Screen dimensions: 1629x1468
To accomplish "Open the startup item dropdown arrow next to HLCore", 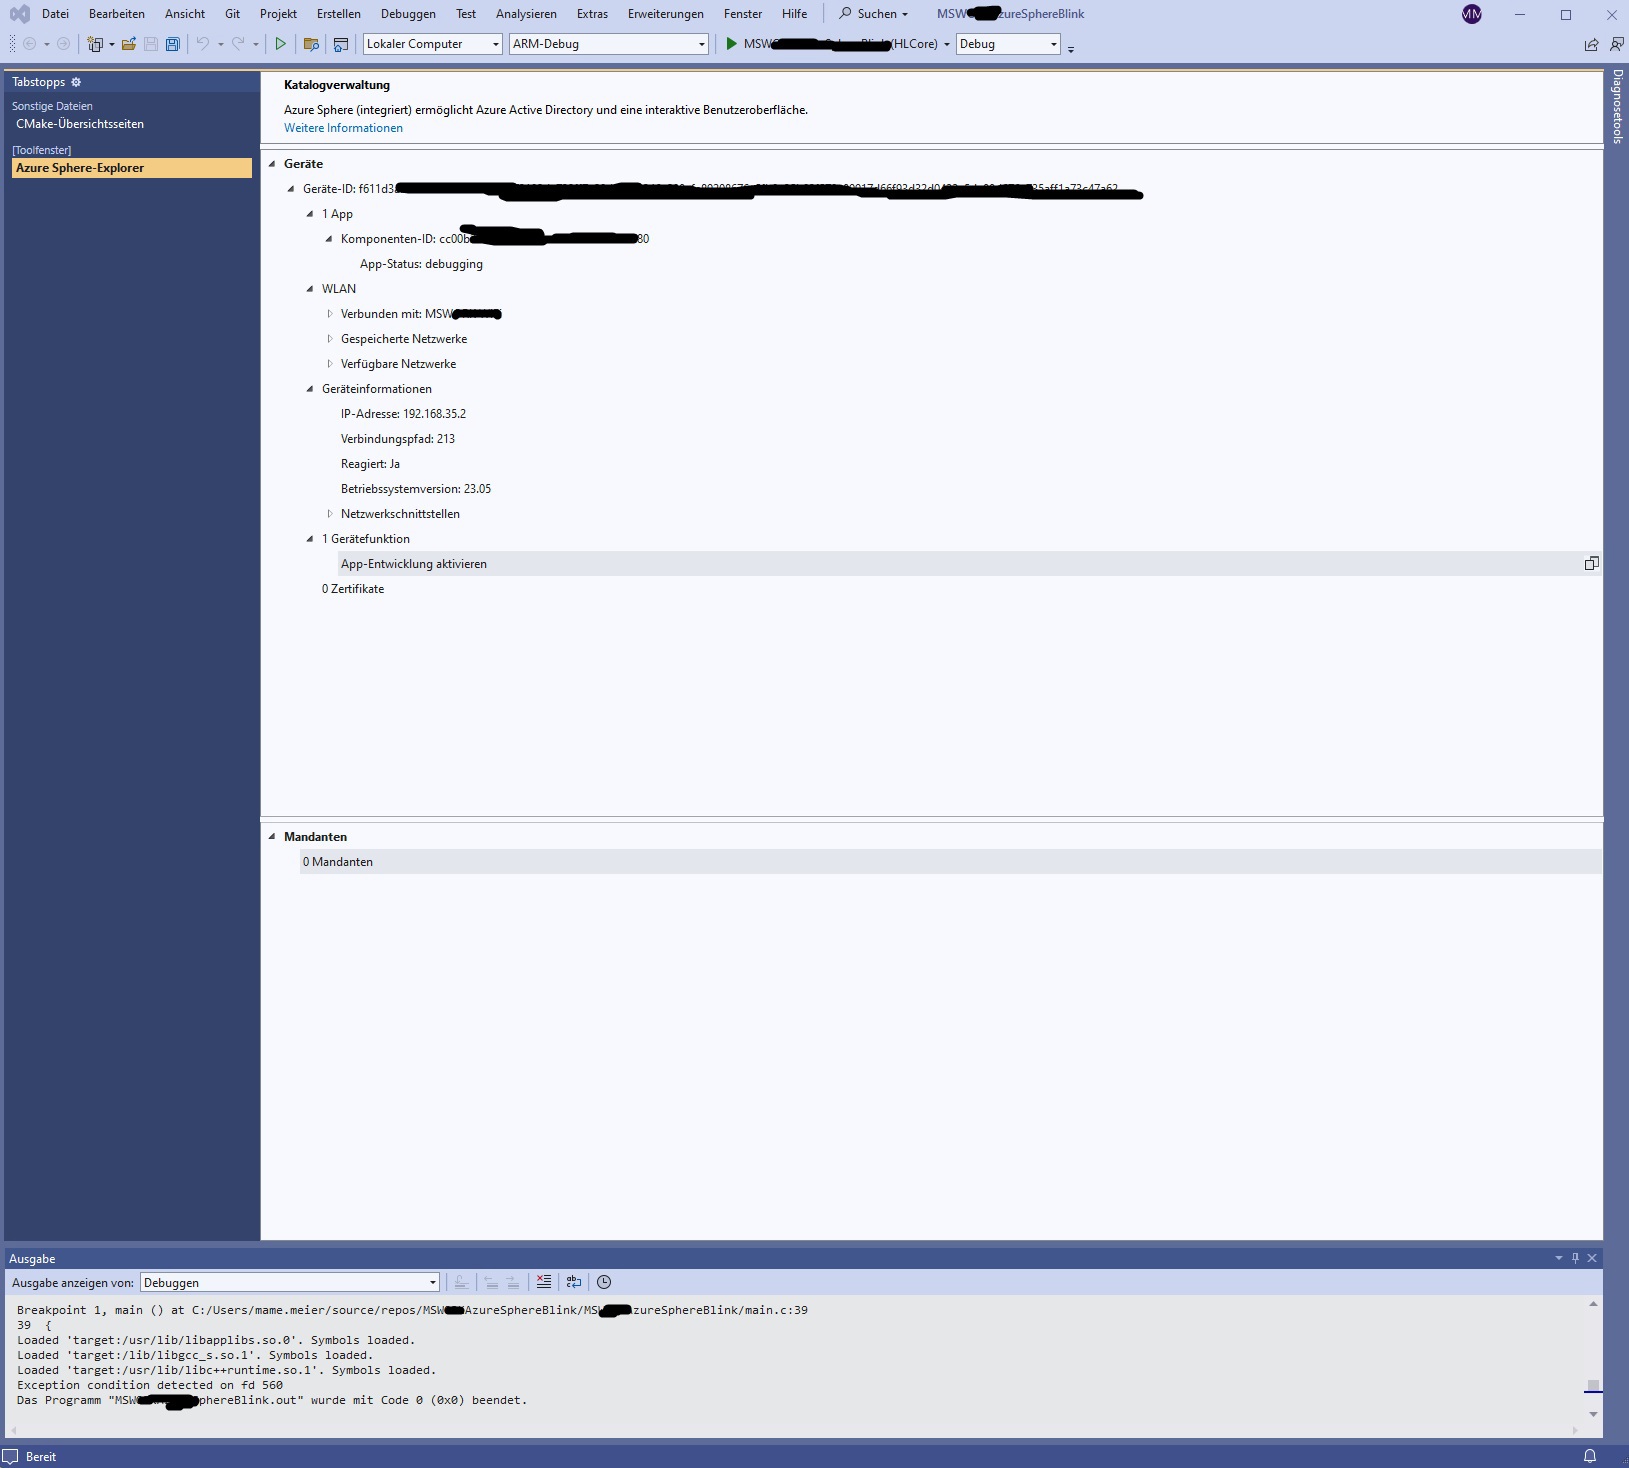I will (x=946, y=44).
